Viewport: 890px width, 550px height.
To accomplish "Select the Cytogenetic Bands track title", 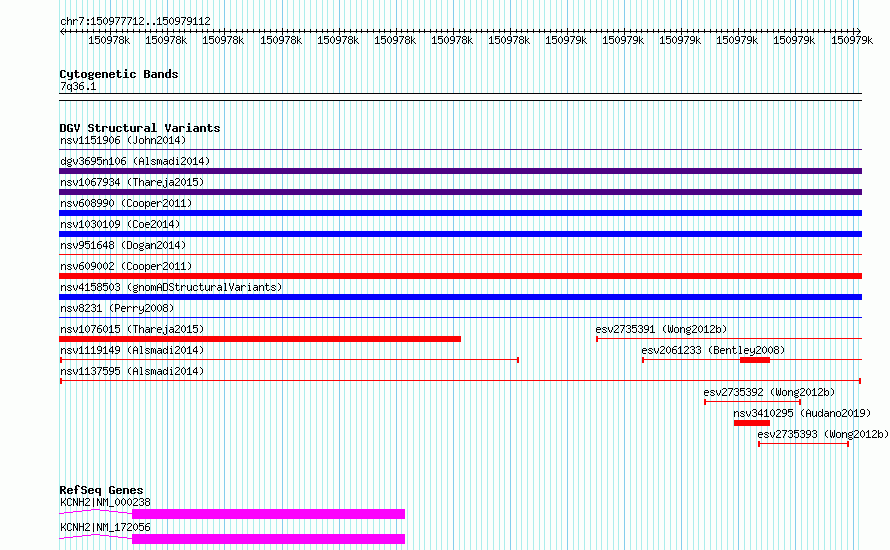I will point(119,74).
